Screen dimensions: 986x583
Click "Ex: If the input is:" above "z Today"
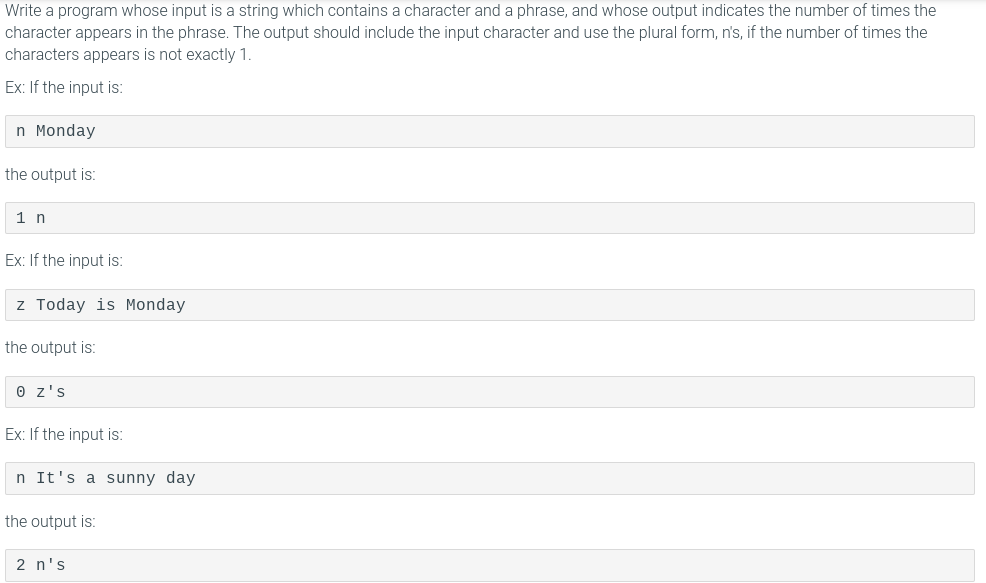click(64, 260)
